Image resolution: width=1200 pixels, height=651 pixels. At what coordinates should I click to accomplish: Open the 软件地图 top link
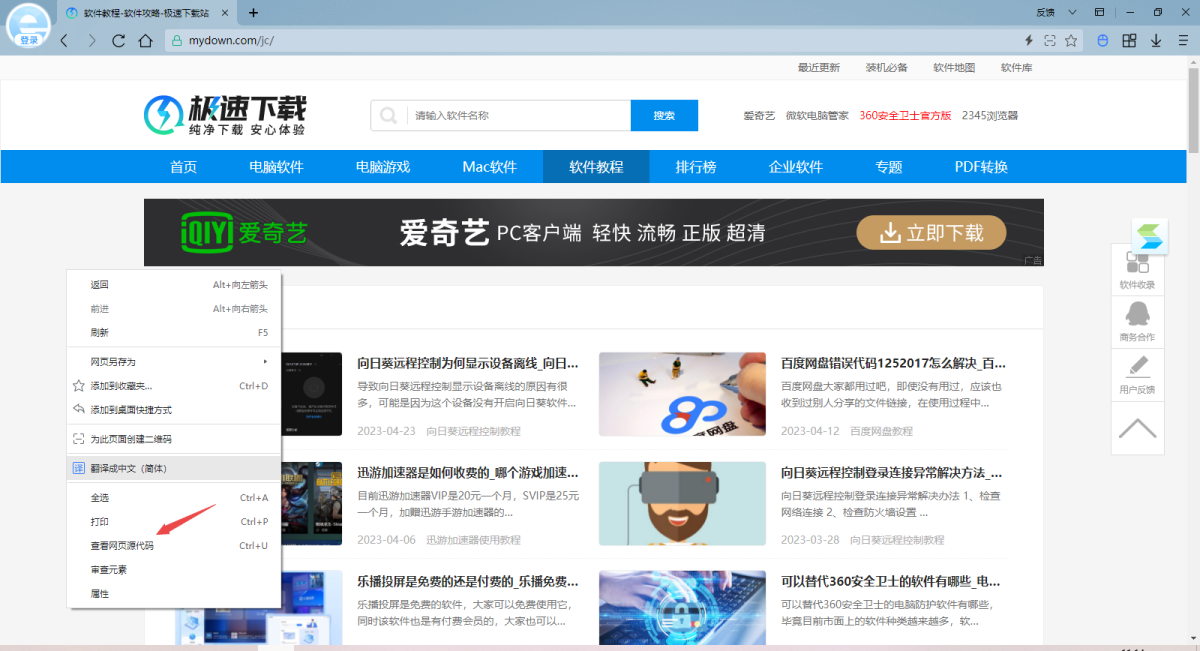coord(954,68)
